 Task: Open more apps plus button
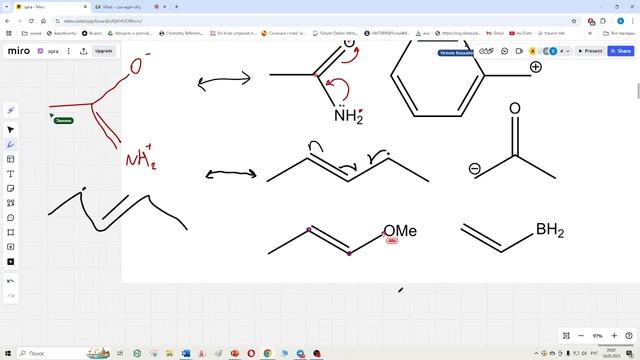click(11, 262)
